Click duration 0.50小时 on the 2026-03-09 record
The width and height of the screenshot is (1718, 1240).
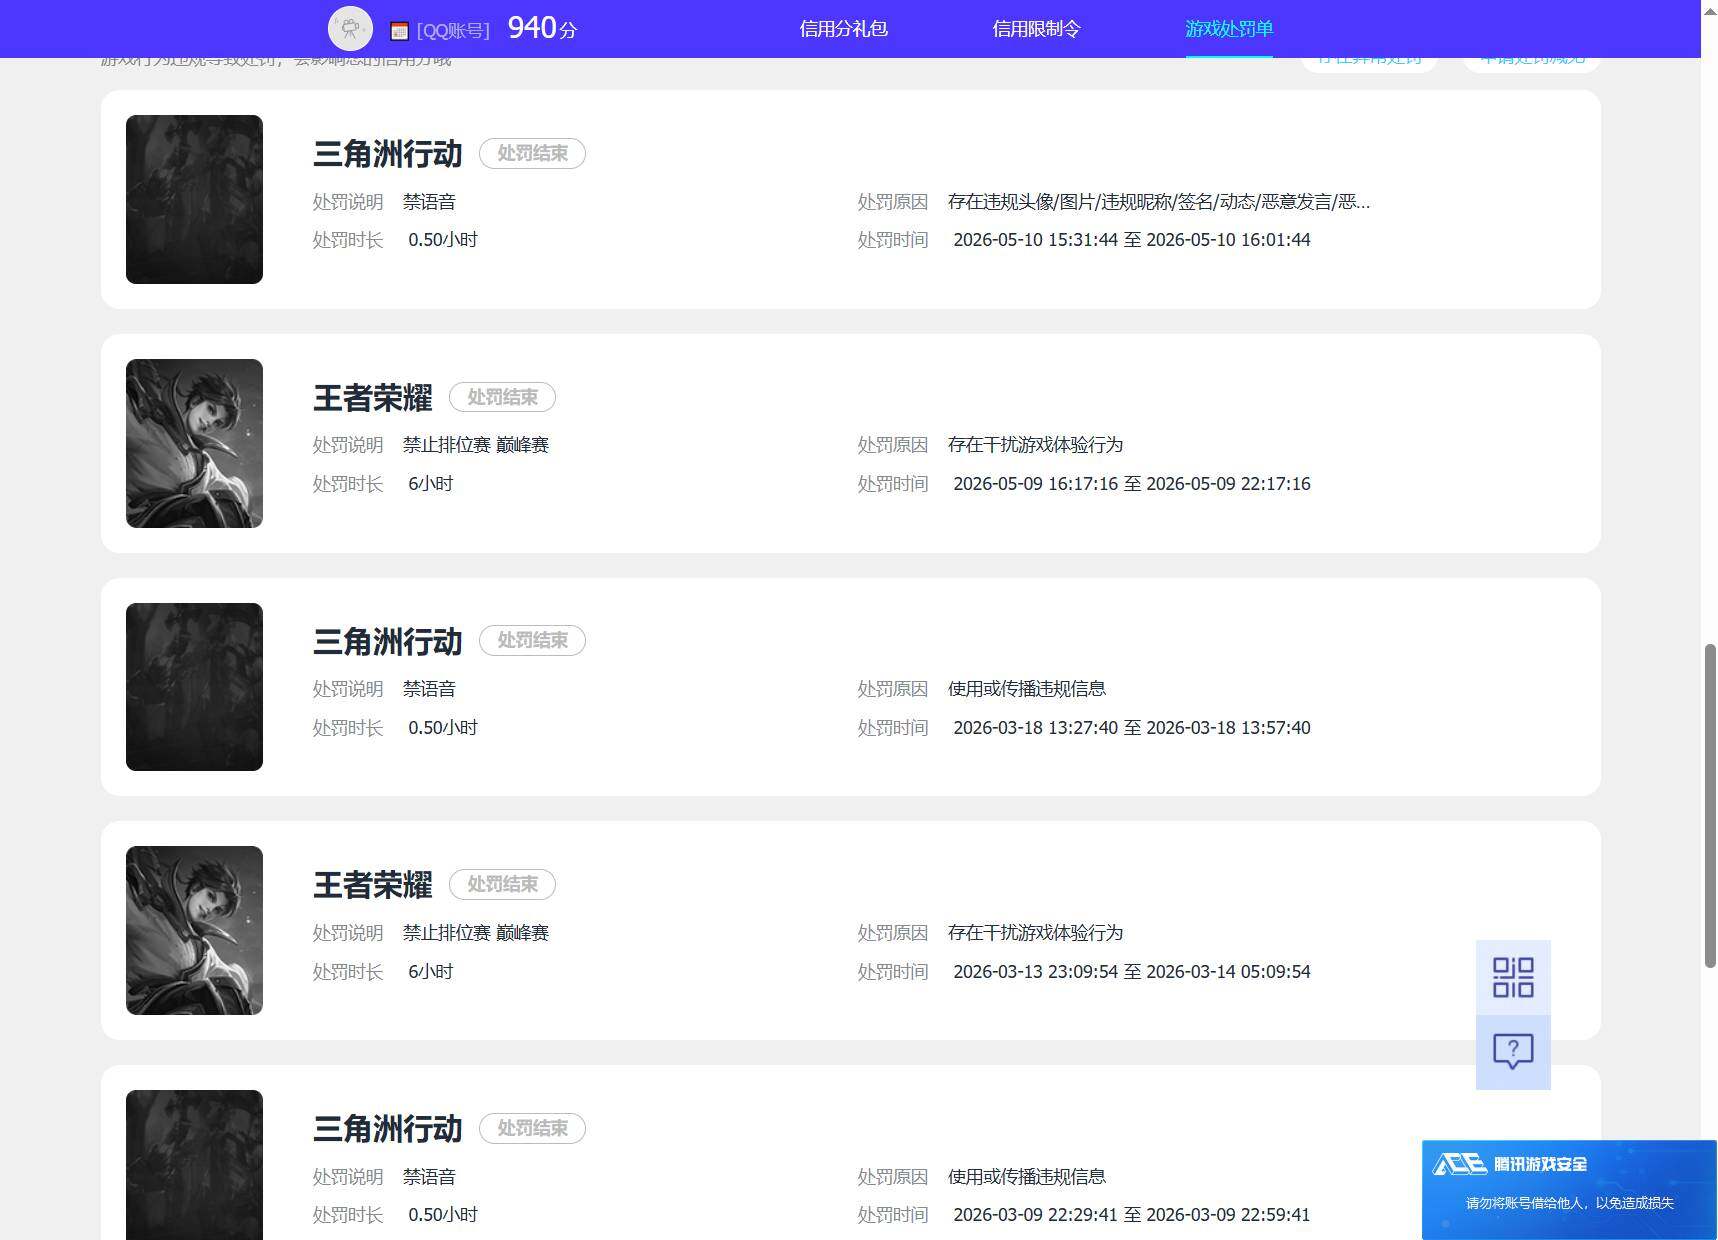[x=443, y=1215]
